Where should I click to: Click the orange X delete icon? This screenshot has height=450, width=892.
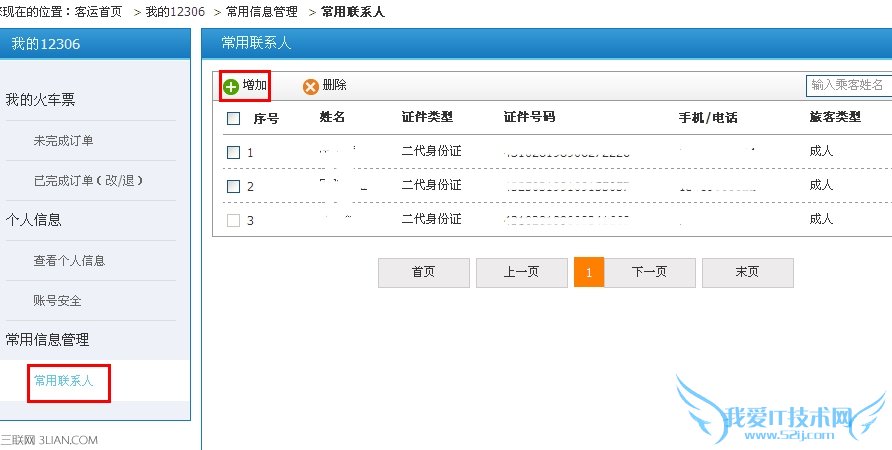pyautogui.click(x=311, y=87)
